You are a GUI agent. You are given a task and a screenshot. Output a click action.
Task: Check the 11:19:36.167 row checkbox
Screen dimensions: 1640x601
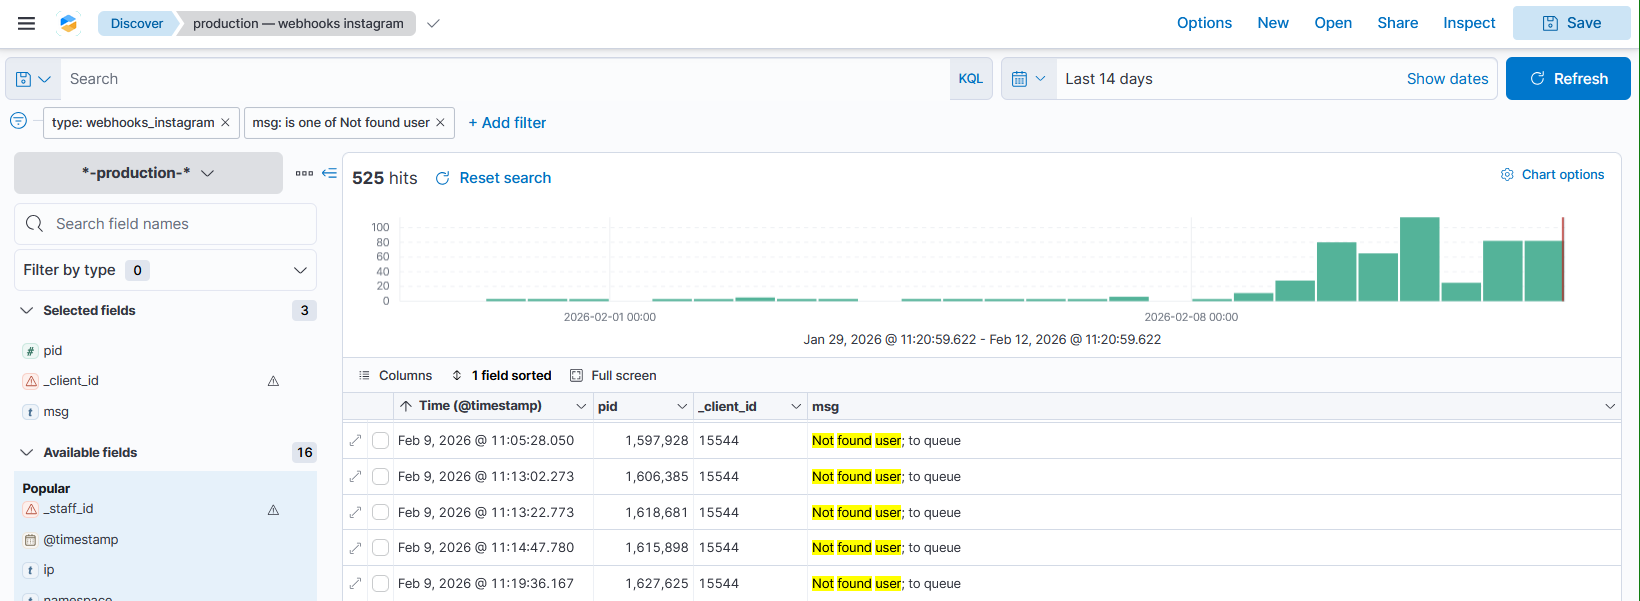(380, 583)
